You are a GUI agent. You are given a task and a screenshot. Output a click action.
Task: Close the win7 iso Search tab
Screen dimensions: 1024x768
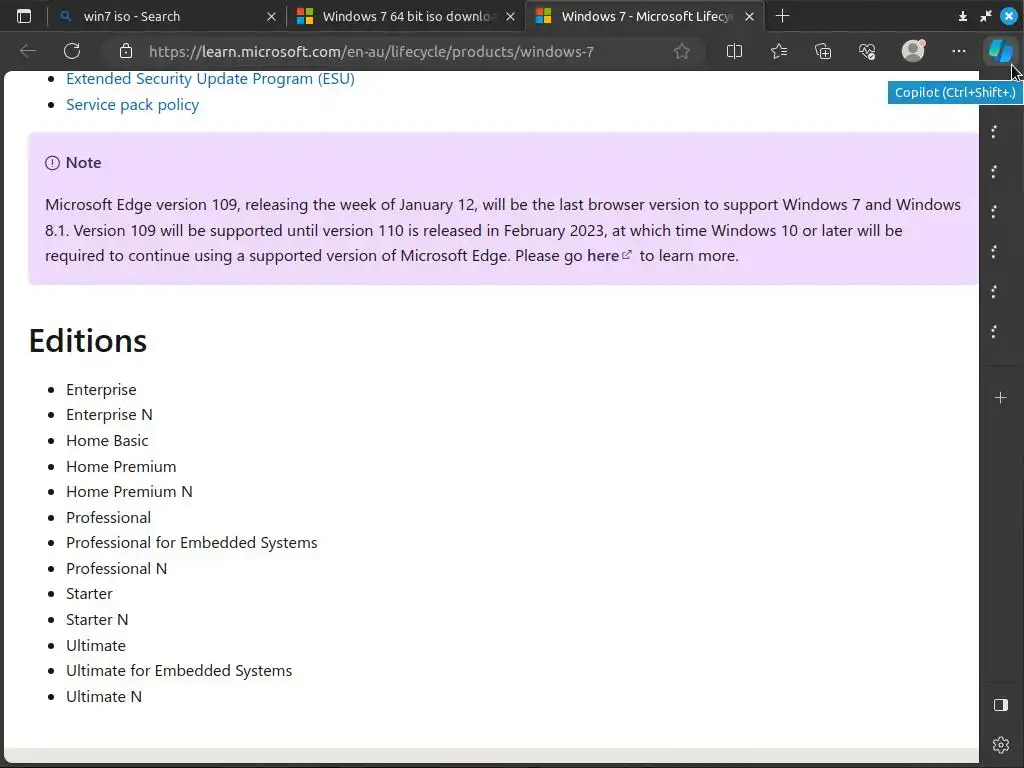[x=272, y=16]
